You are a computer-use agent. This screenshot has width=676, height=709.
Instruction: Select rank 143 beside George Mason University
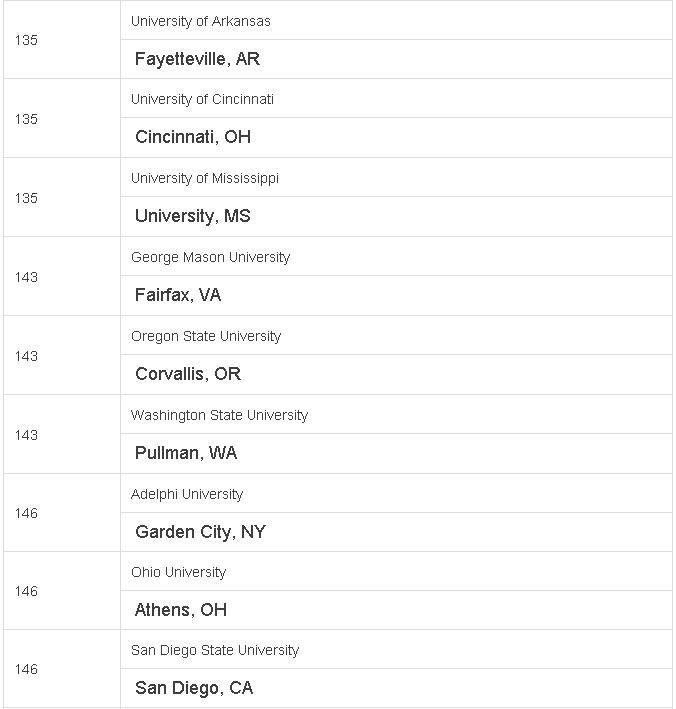click(x=26, y=277)
